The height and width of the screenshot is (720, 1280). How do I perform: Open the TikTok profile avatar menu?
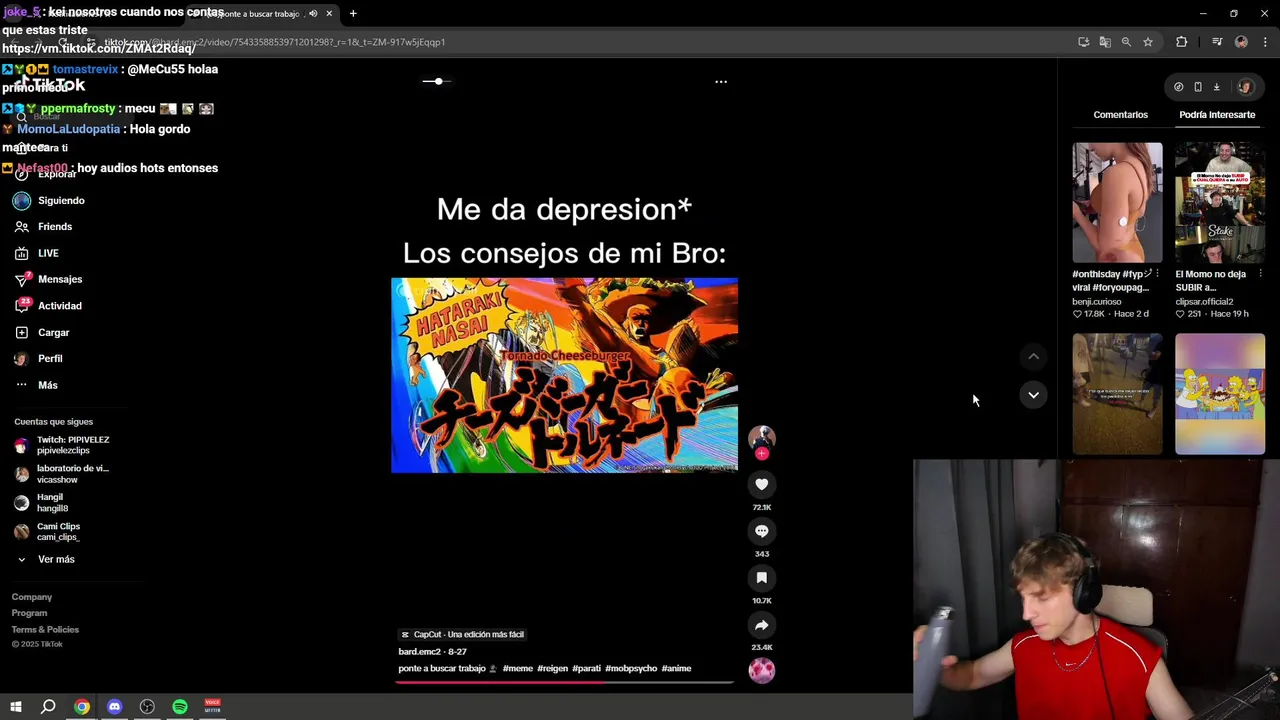pos(1244,87)
